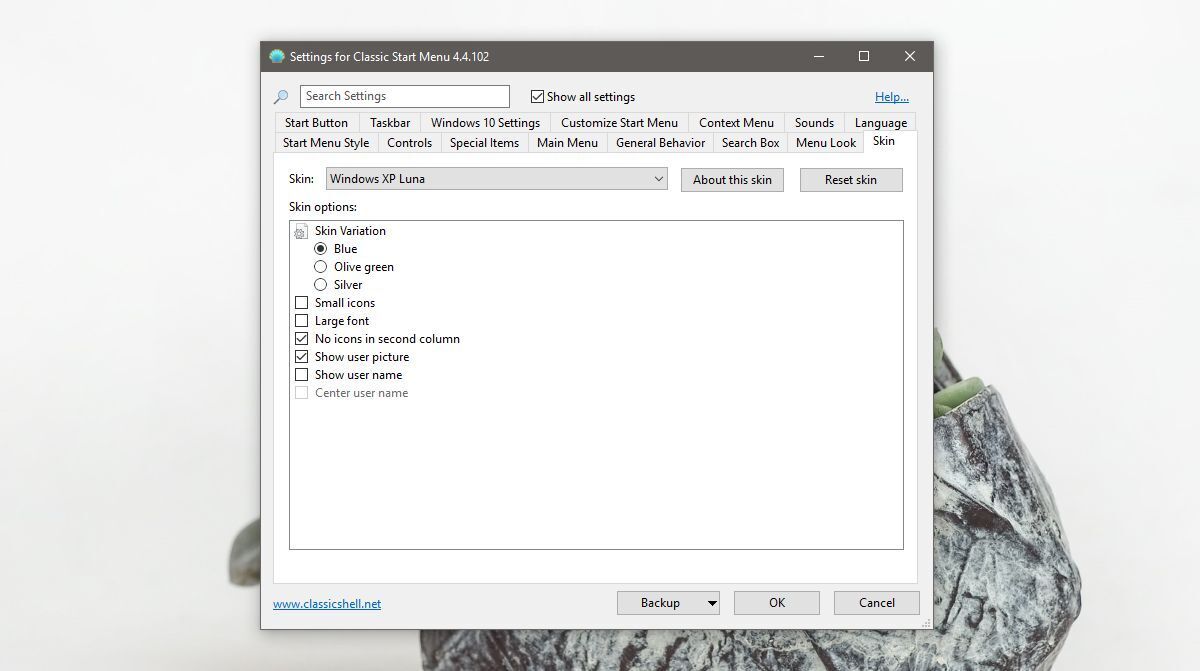Click the search magnifier icon
1200x671 pixels.
pos(280,96)
